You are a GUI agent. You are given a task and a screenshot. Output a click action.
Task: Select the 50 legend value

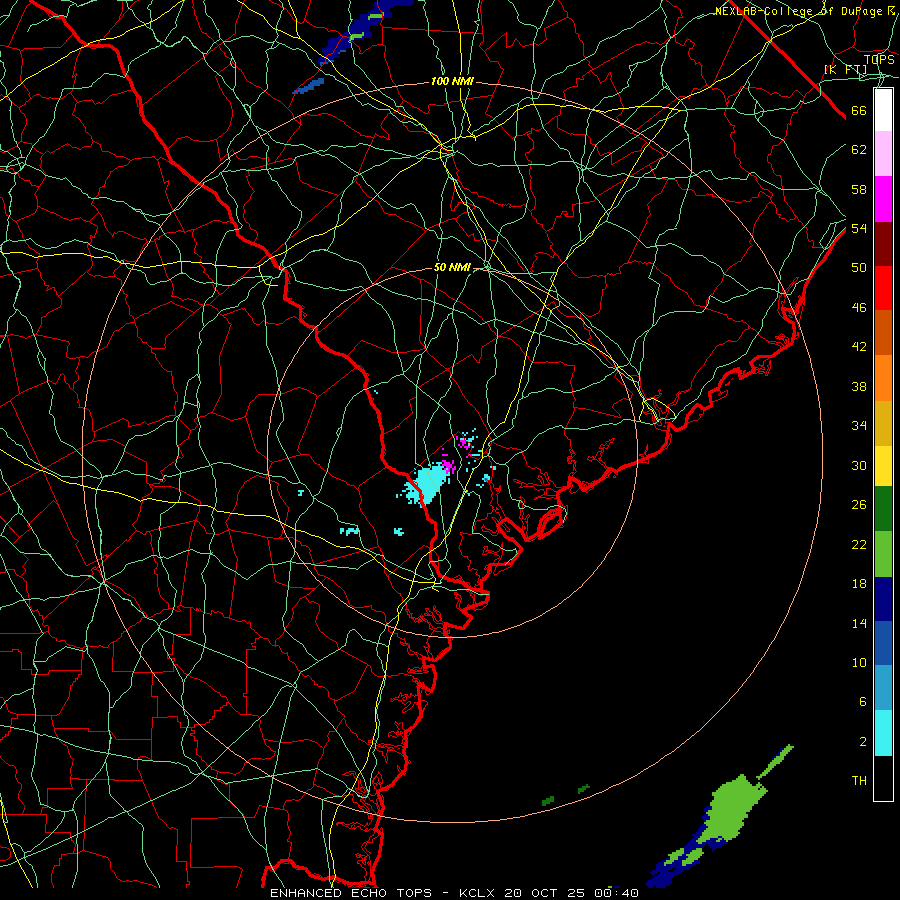point(859,267)
